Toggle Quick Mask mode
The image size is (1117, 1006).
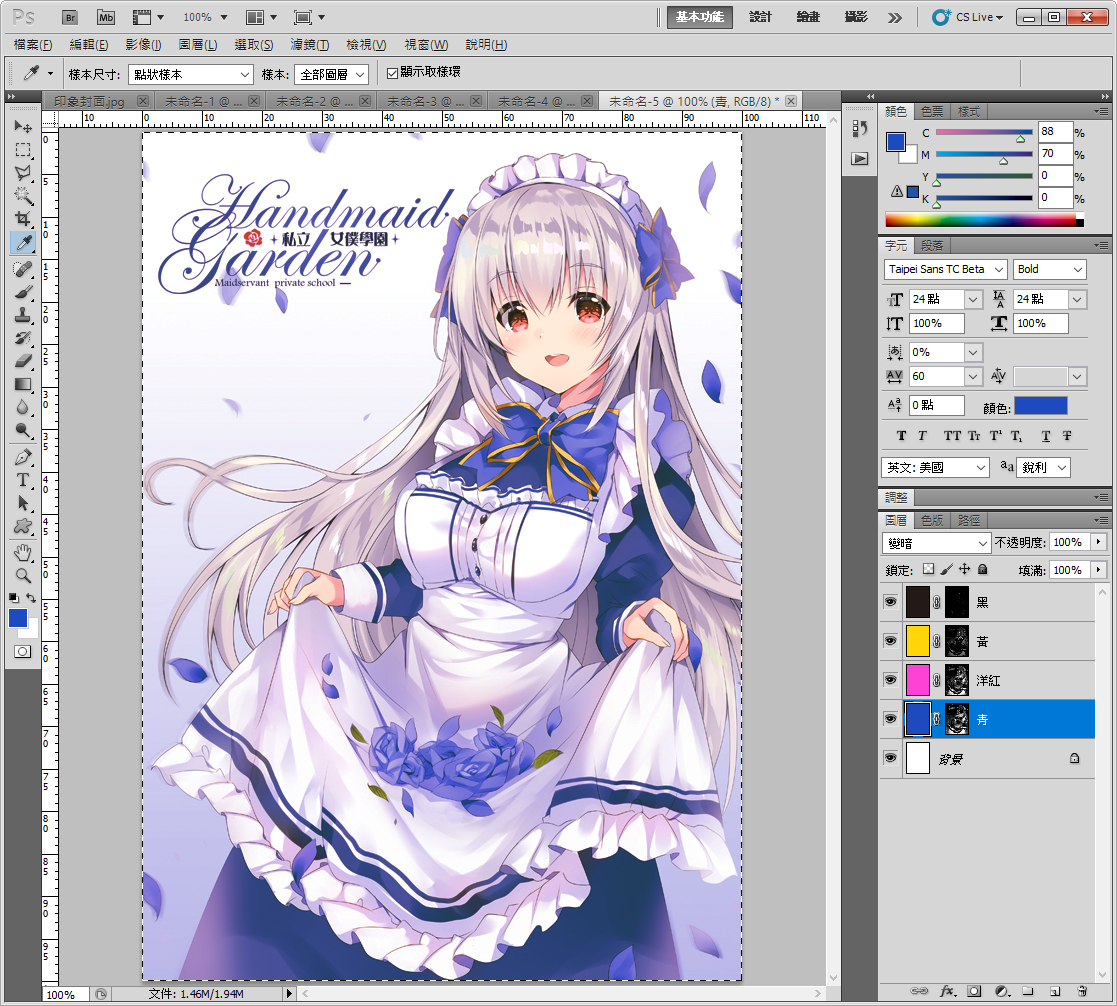[23, 651]
